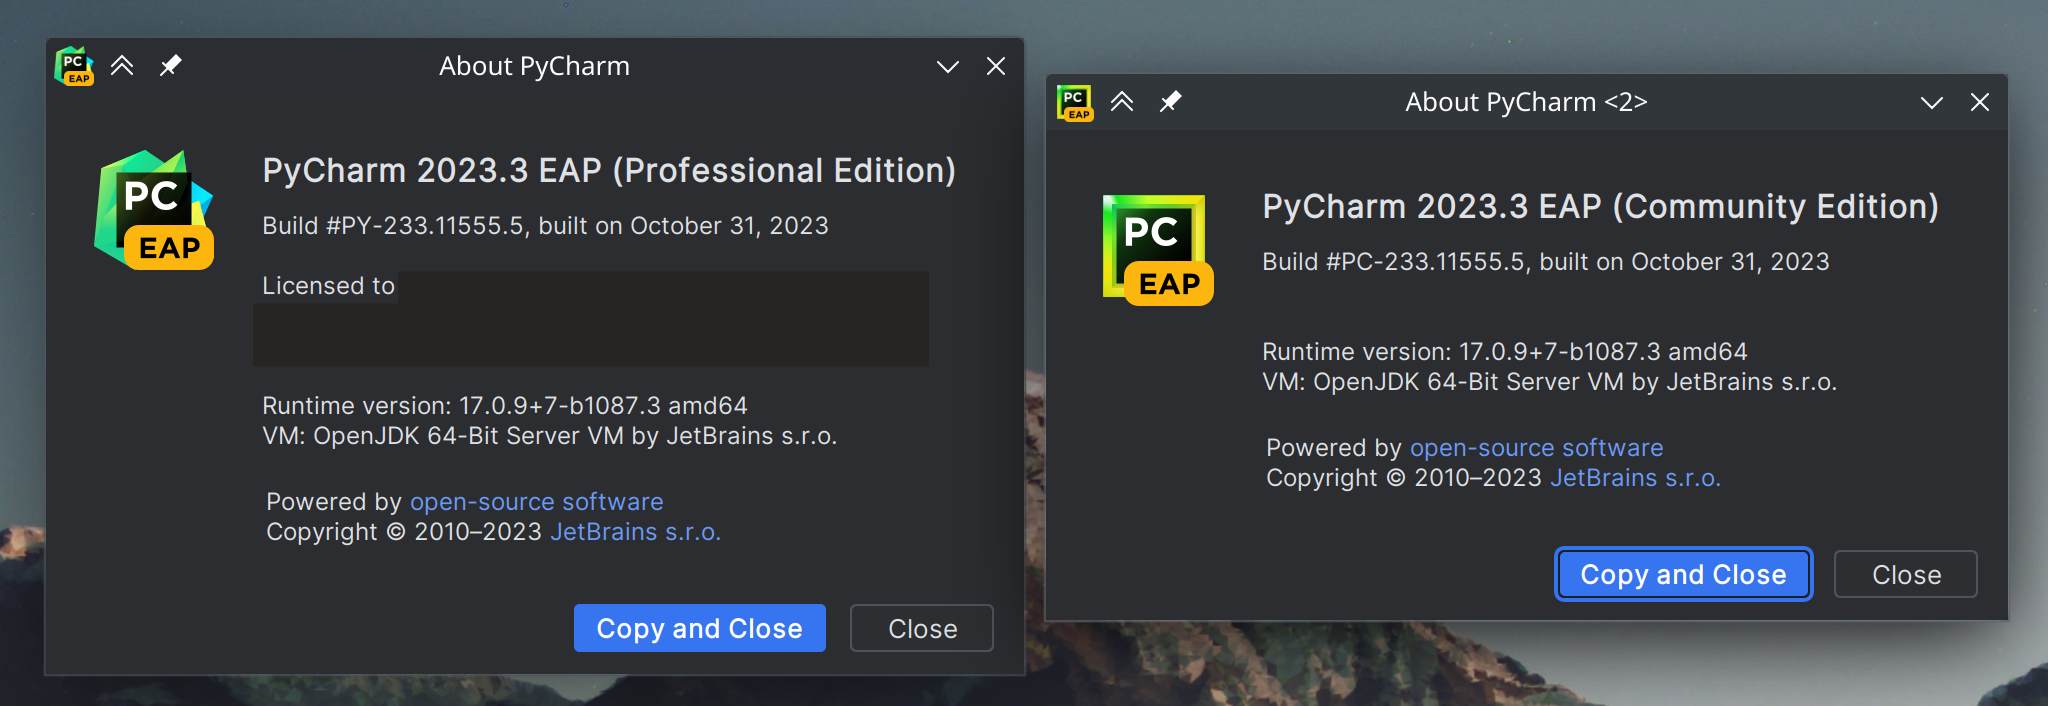Click 'Runtime version' line in Professional dialog
This screenshot has height=706, width=2048.
click(x=505, y=406)
